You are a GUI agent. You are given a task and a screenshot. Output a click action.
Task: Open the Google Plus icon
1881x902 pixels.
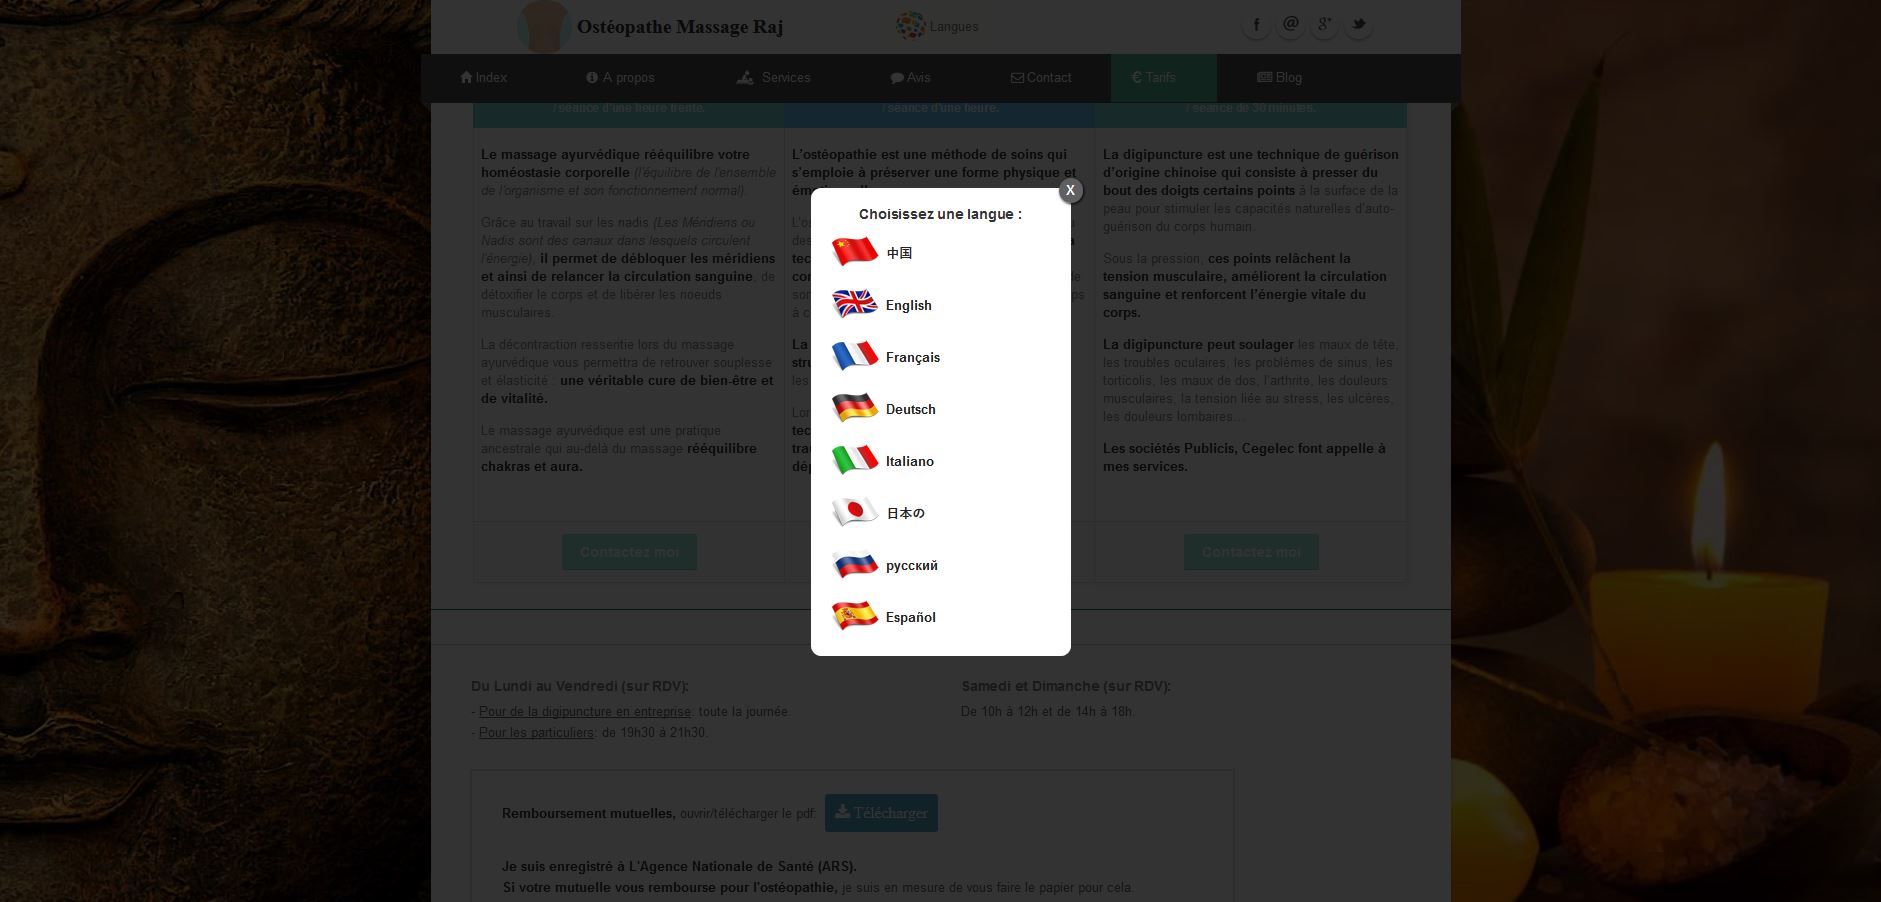click(1324, 25)
